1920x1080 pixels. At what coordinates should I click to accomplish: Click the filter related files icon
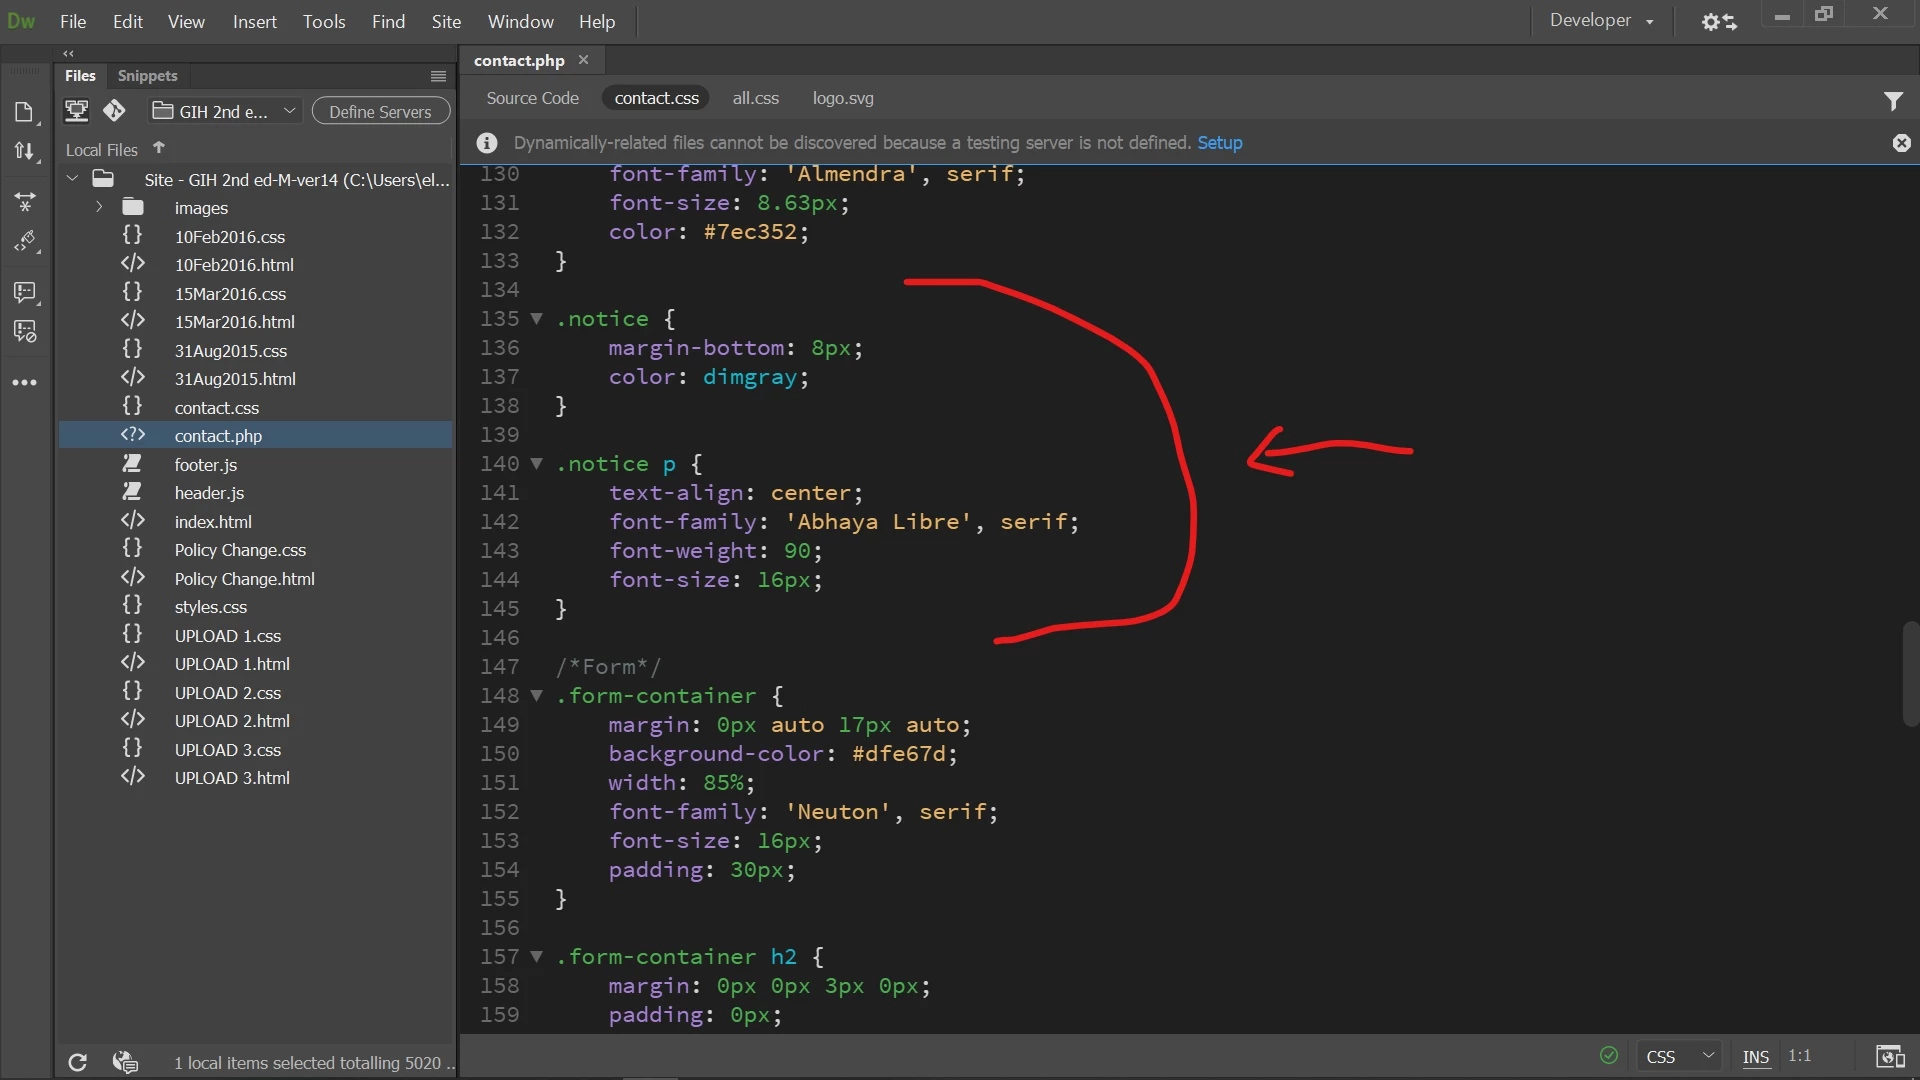point(1893,101)
